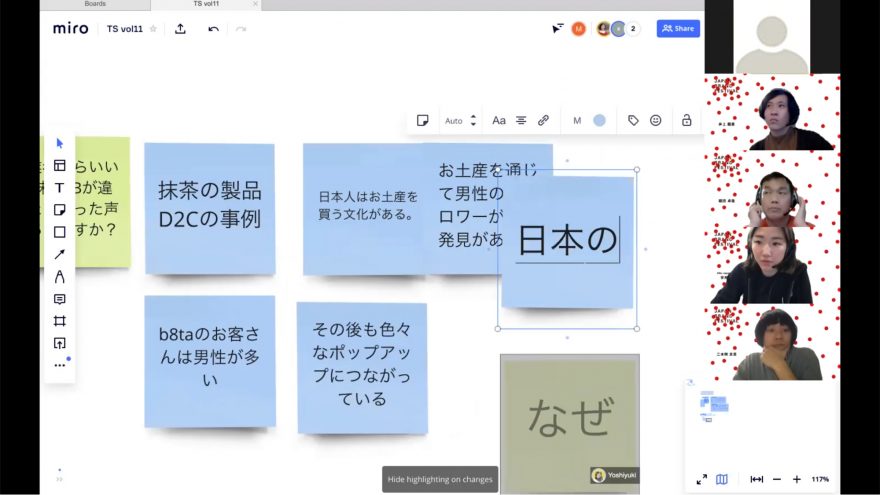Click the 117% zoom level

(x=820, y=479)
